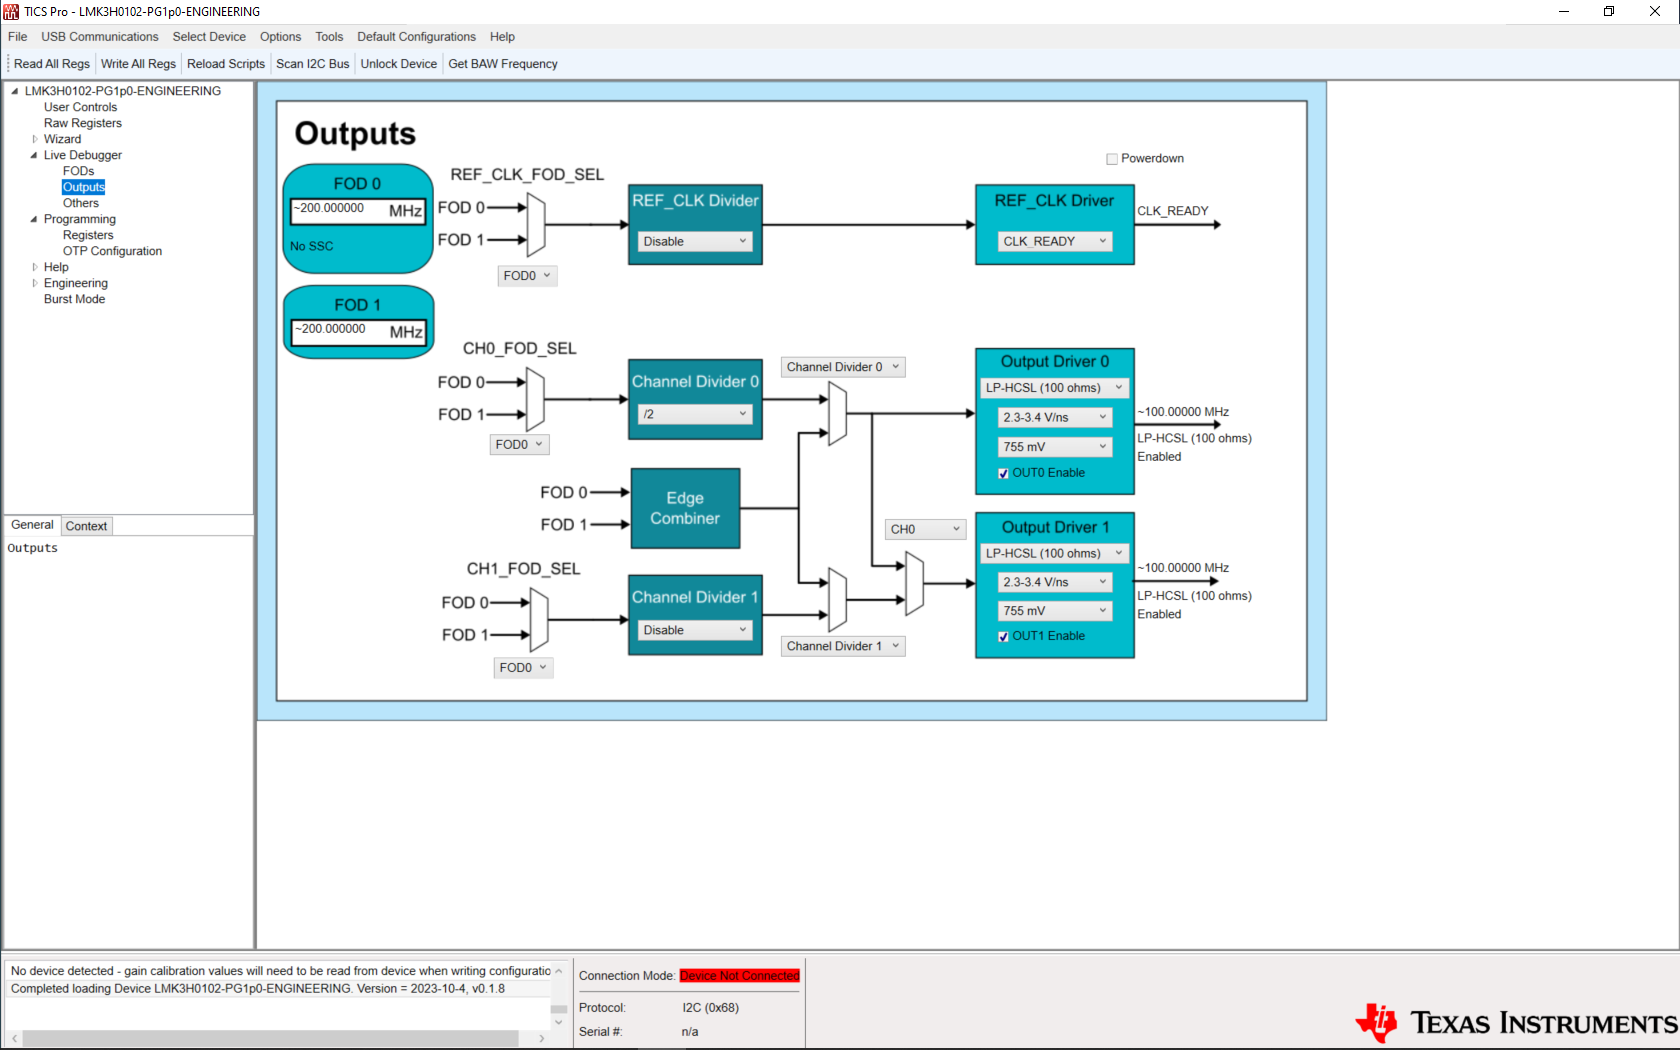
Task: Click Scan I2C Bus button
Action: click(x=312, y=64)
